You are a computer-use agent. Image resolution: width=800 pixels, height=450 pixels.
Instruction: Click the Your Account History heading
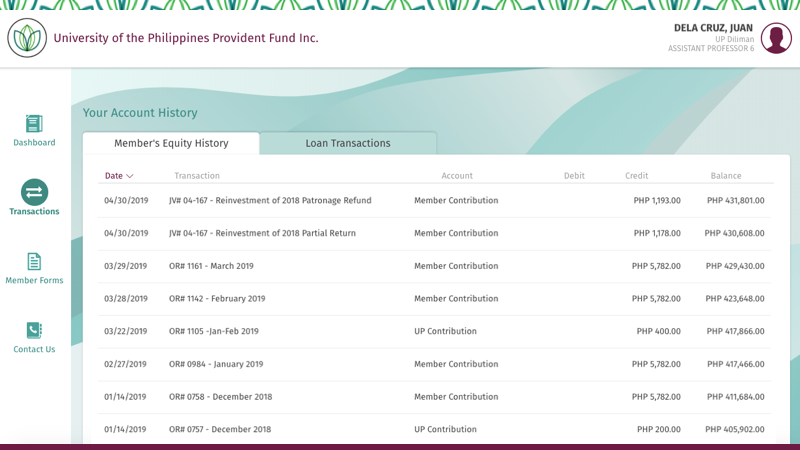pos(140,113)
